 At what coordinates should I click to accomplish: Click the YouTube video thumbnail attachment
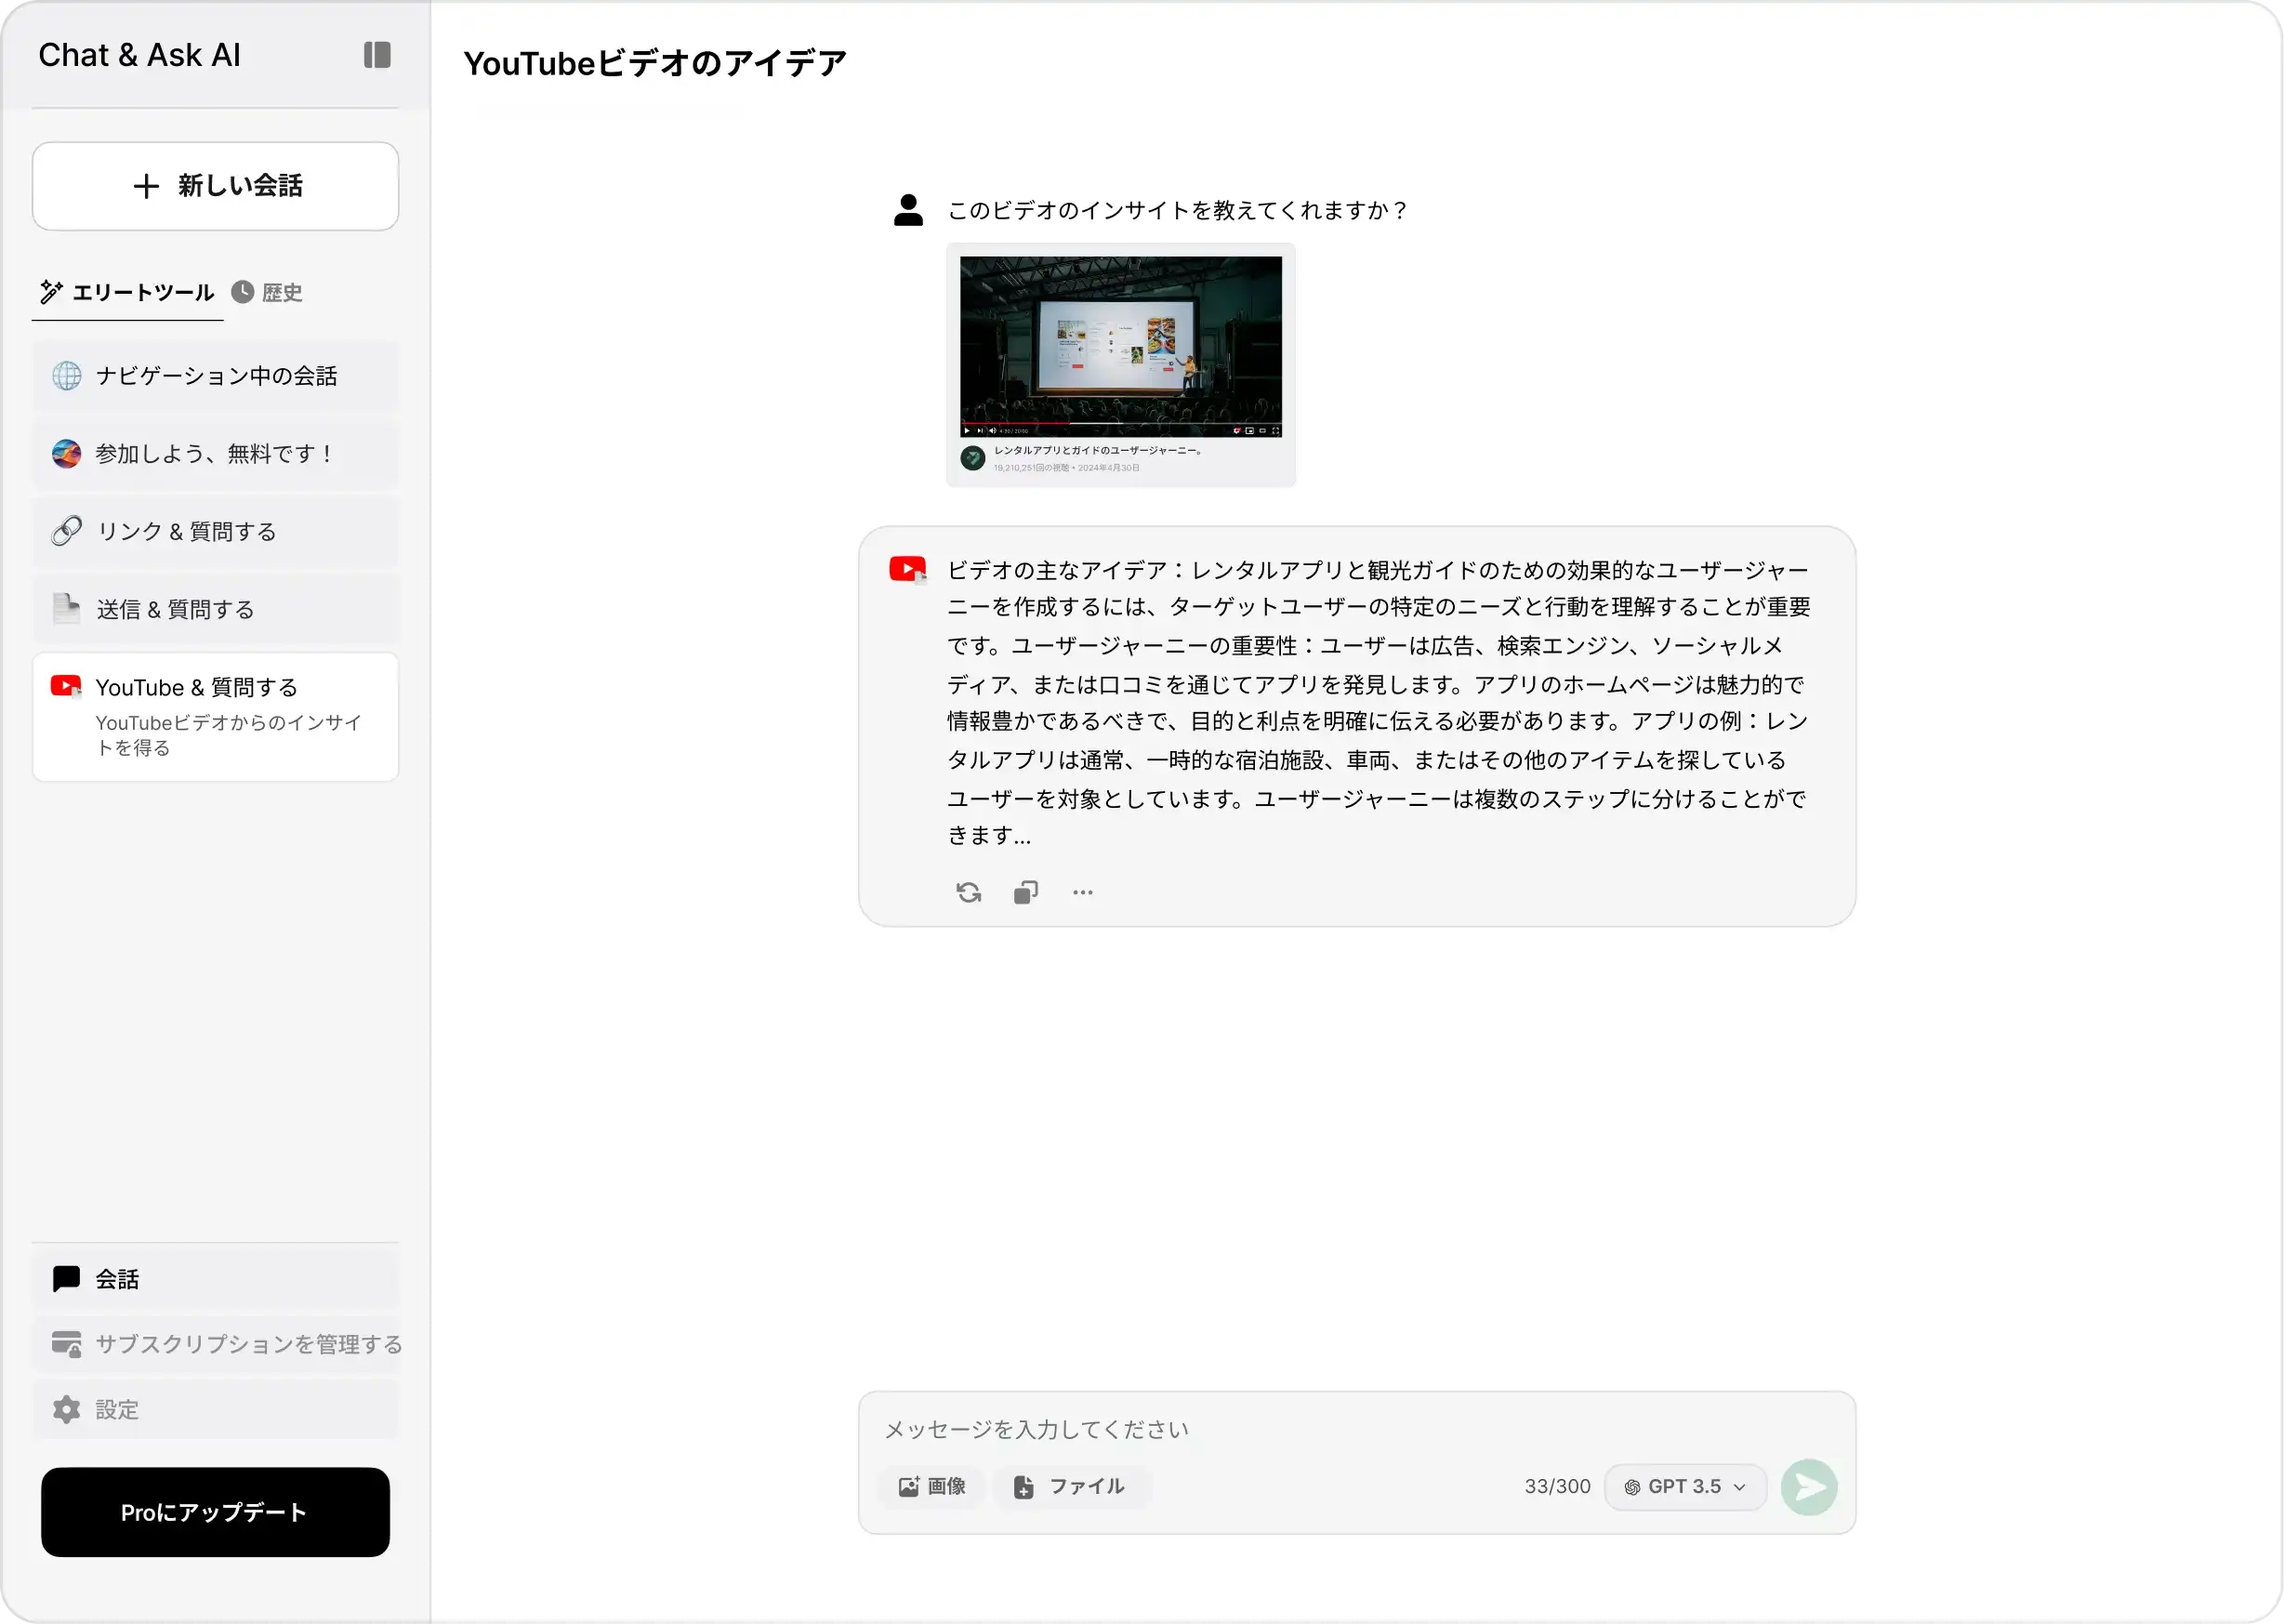coord(1120,365)
